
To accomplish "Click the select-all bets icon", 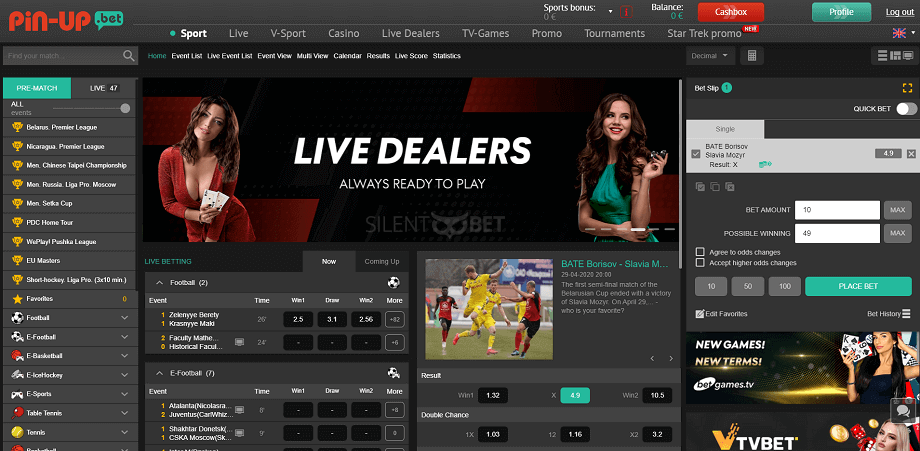I will [700, 186].
